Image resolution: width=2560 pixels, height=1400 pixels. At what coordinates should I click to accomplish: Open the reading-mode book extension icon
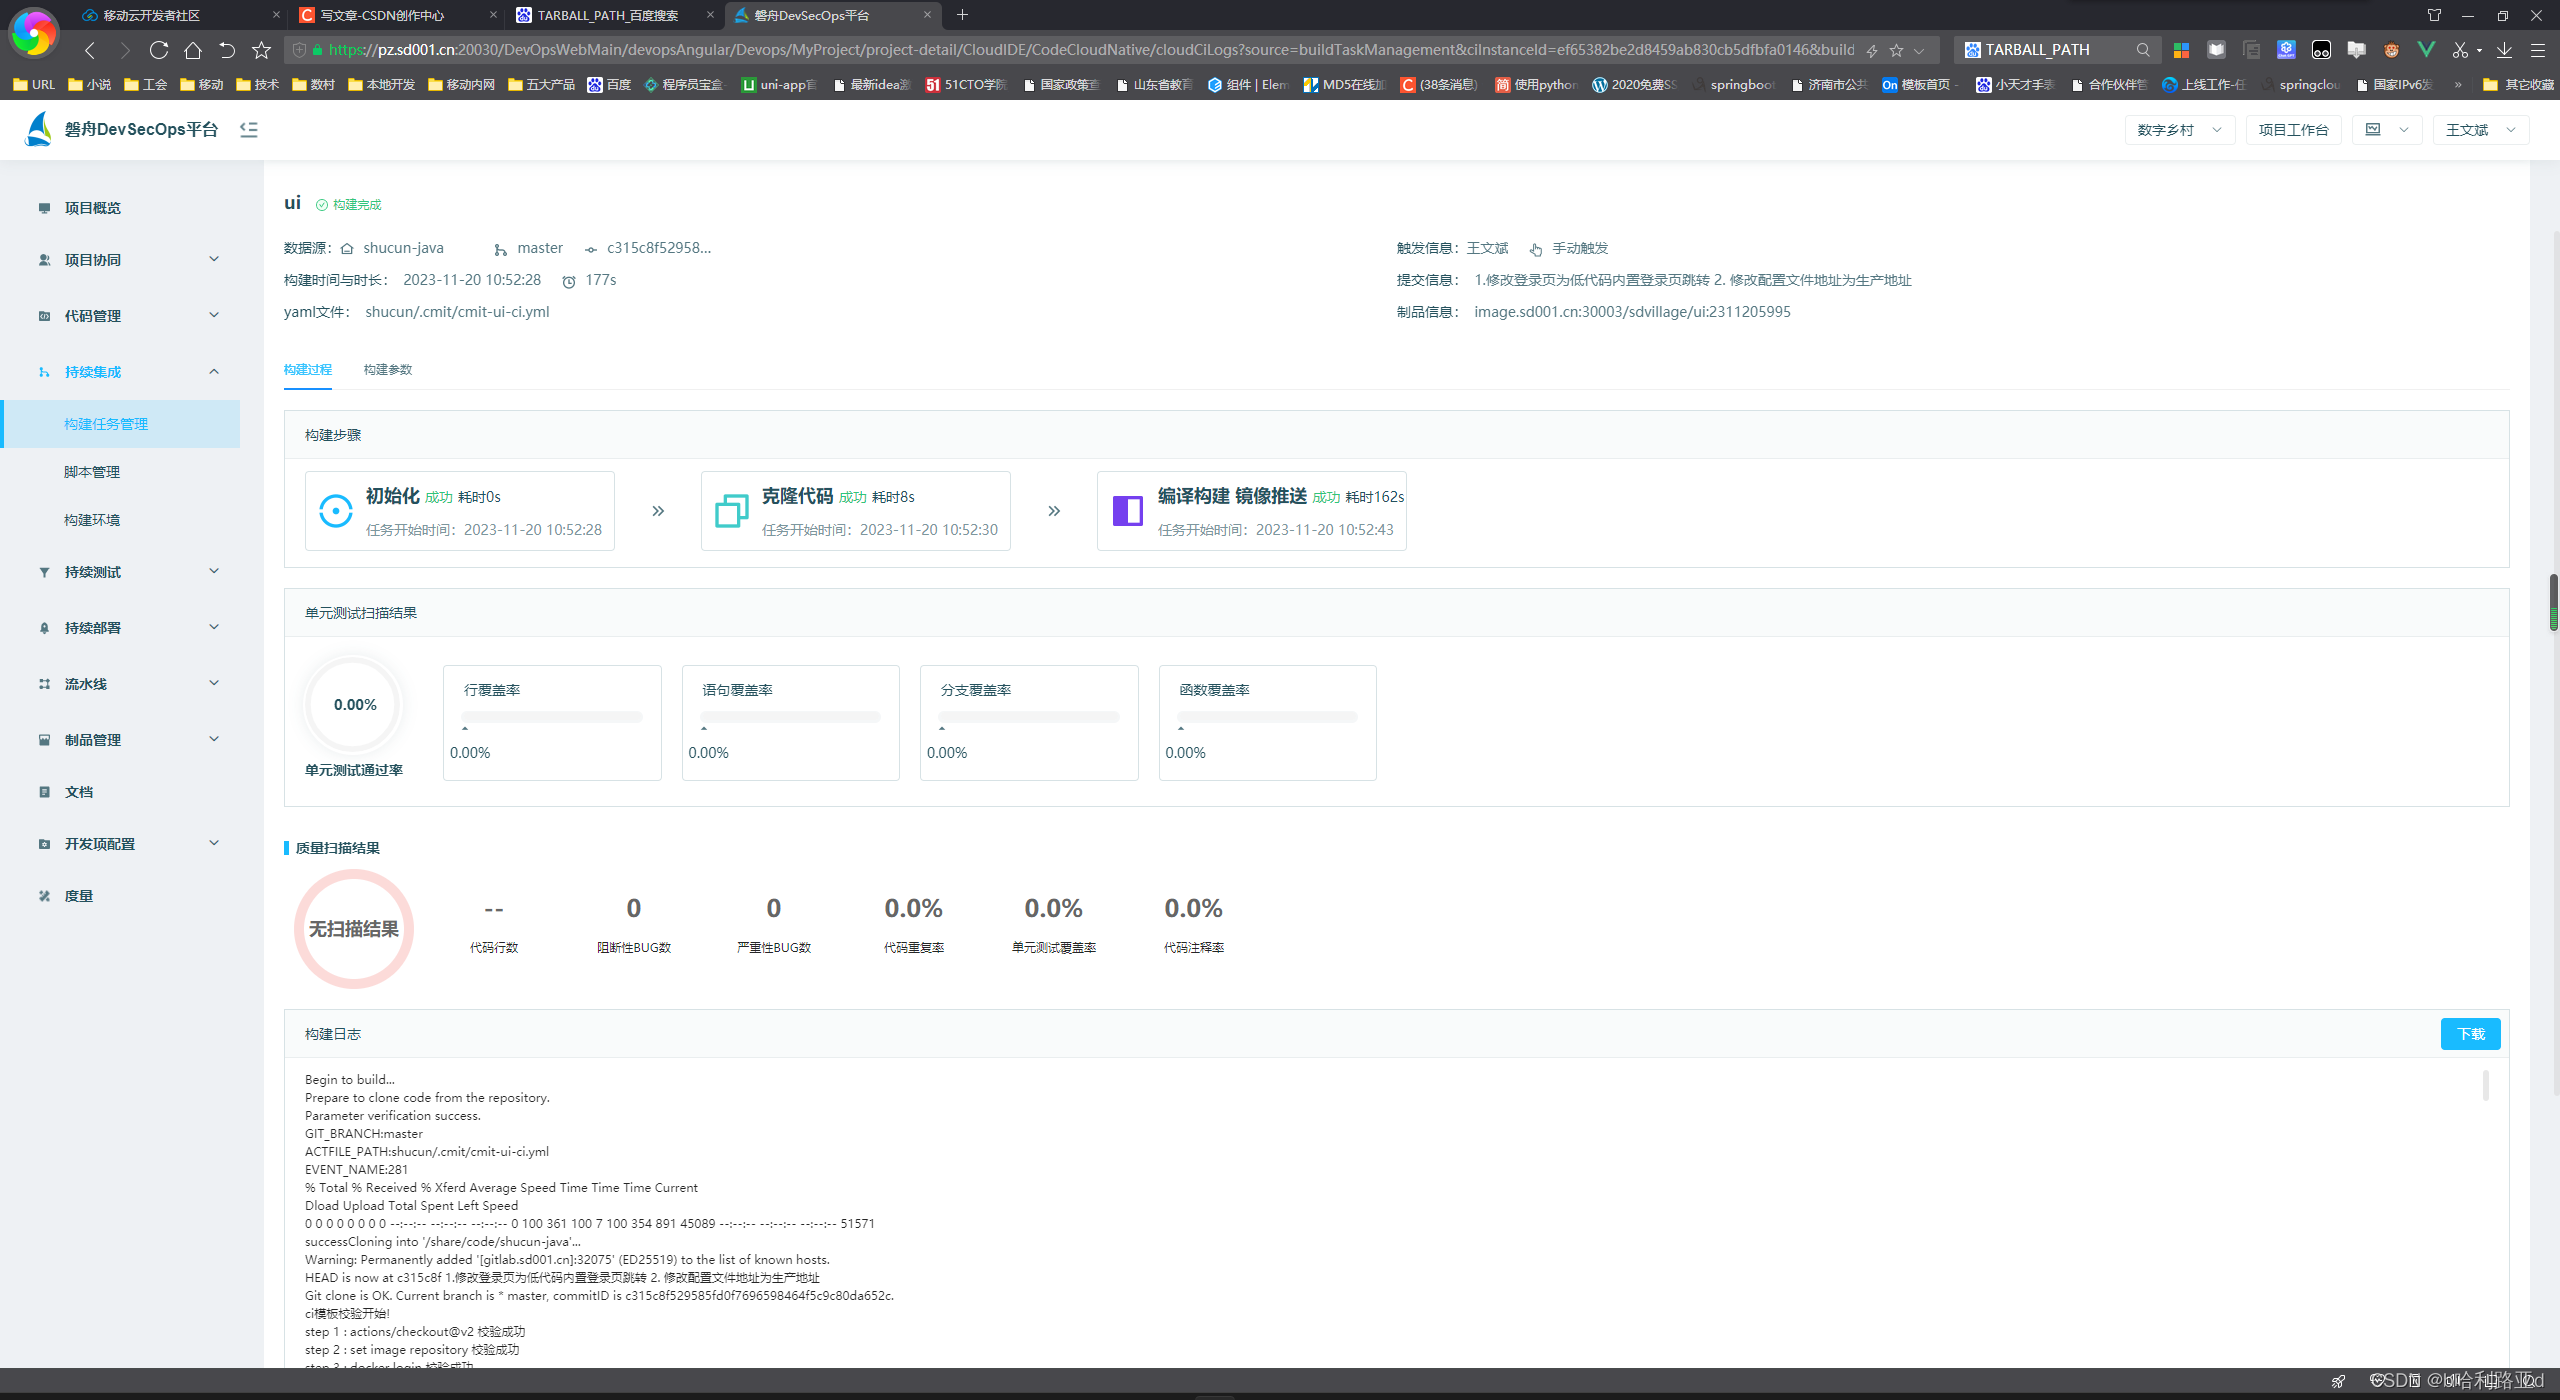tap(2217, 50)
